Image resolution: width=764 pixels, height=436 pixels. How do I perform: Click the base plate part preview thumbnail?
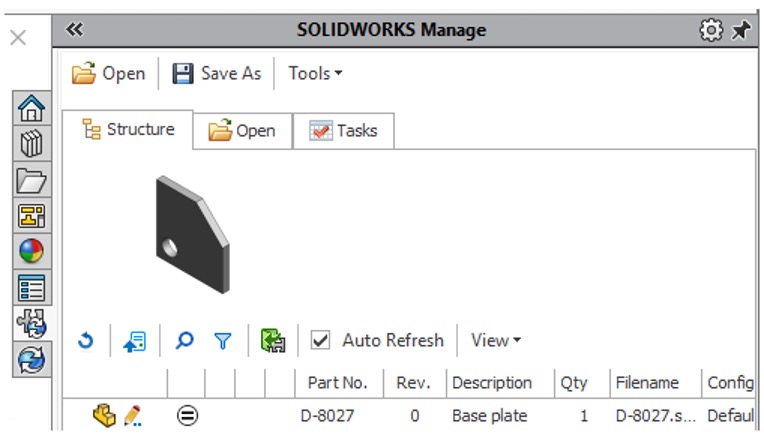tap(192, 234)
